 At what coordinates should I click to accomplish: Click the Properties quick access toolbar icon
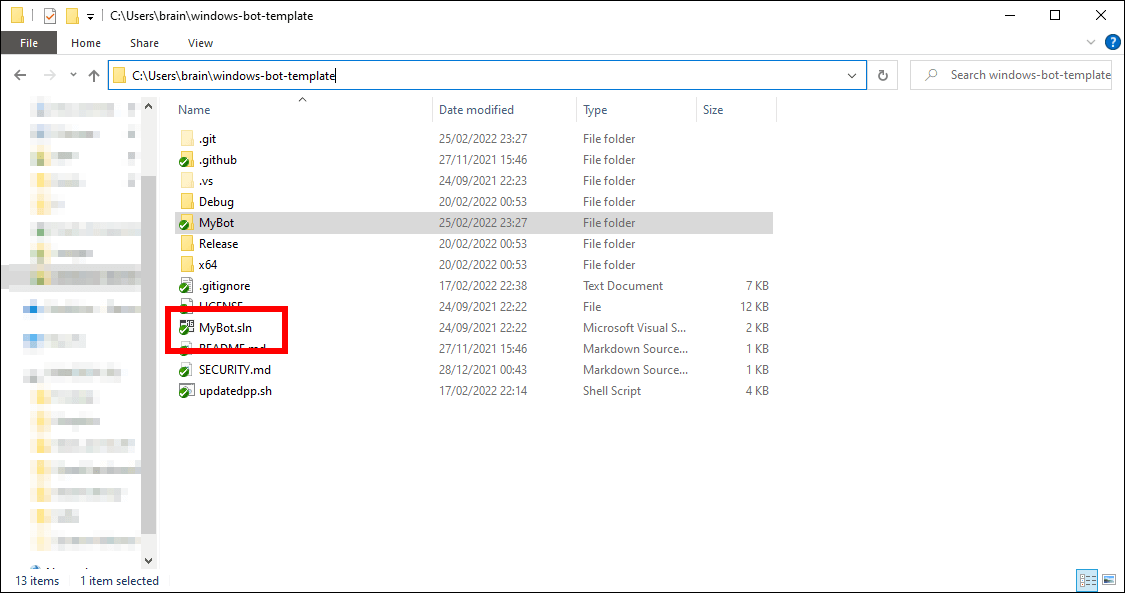(50, 16)
